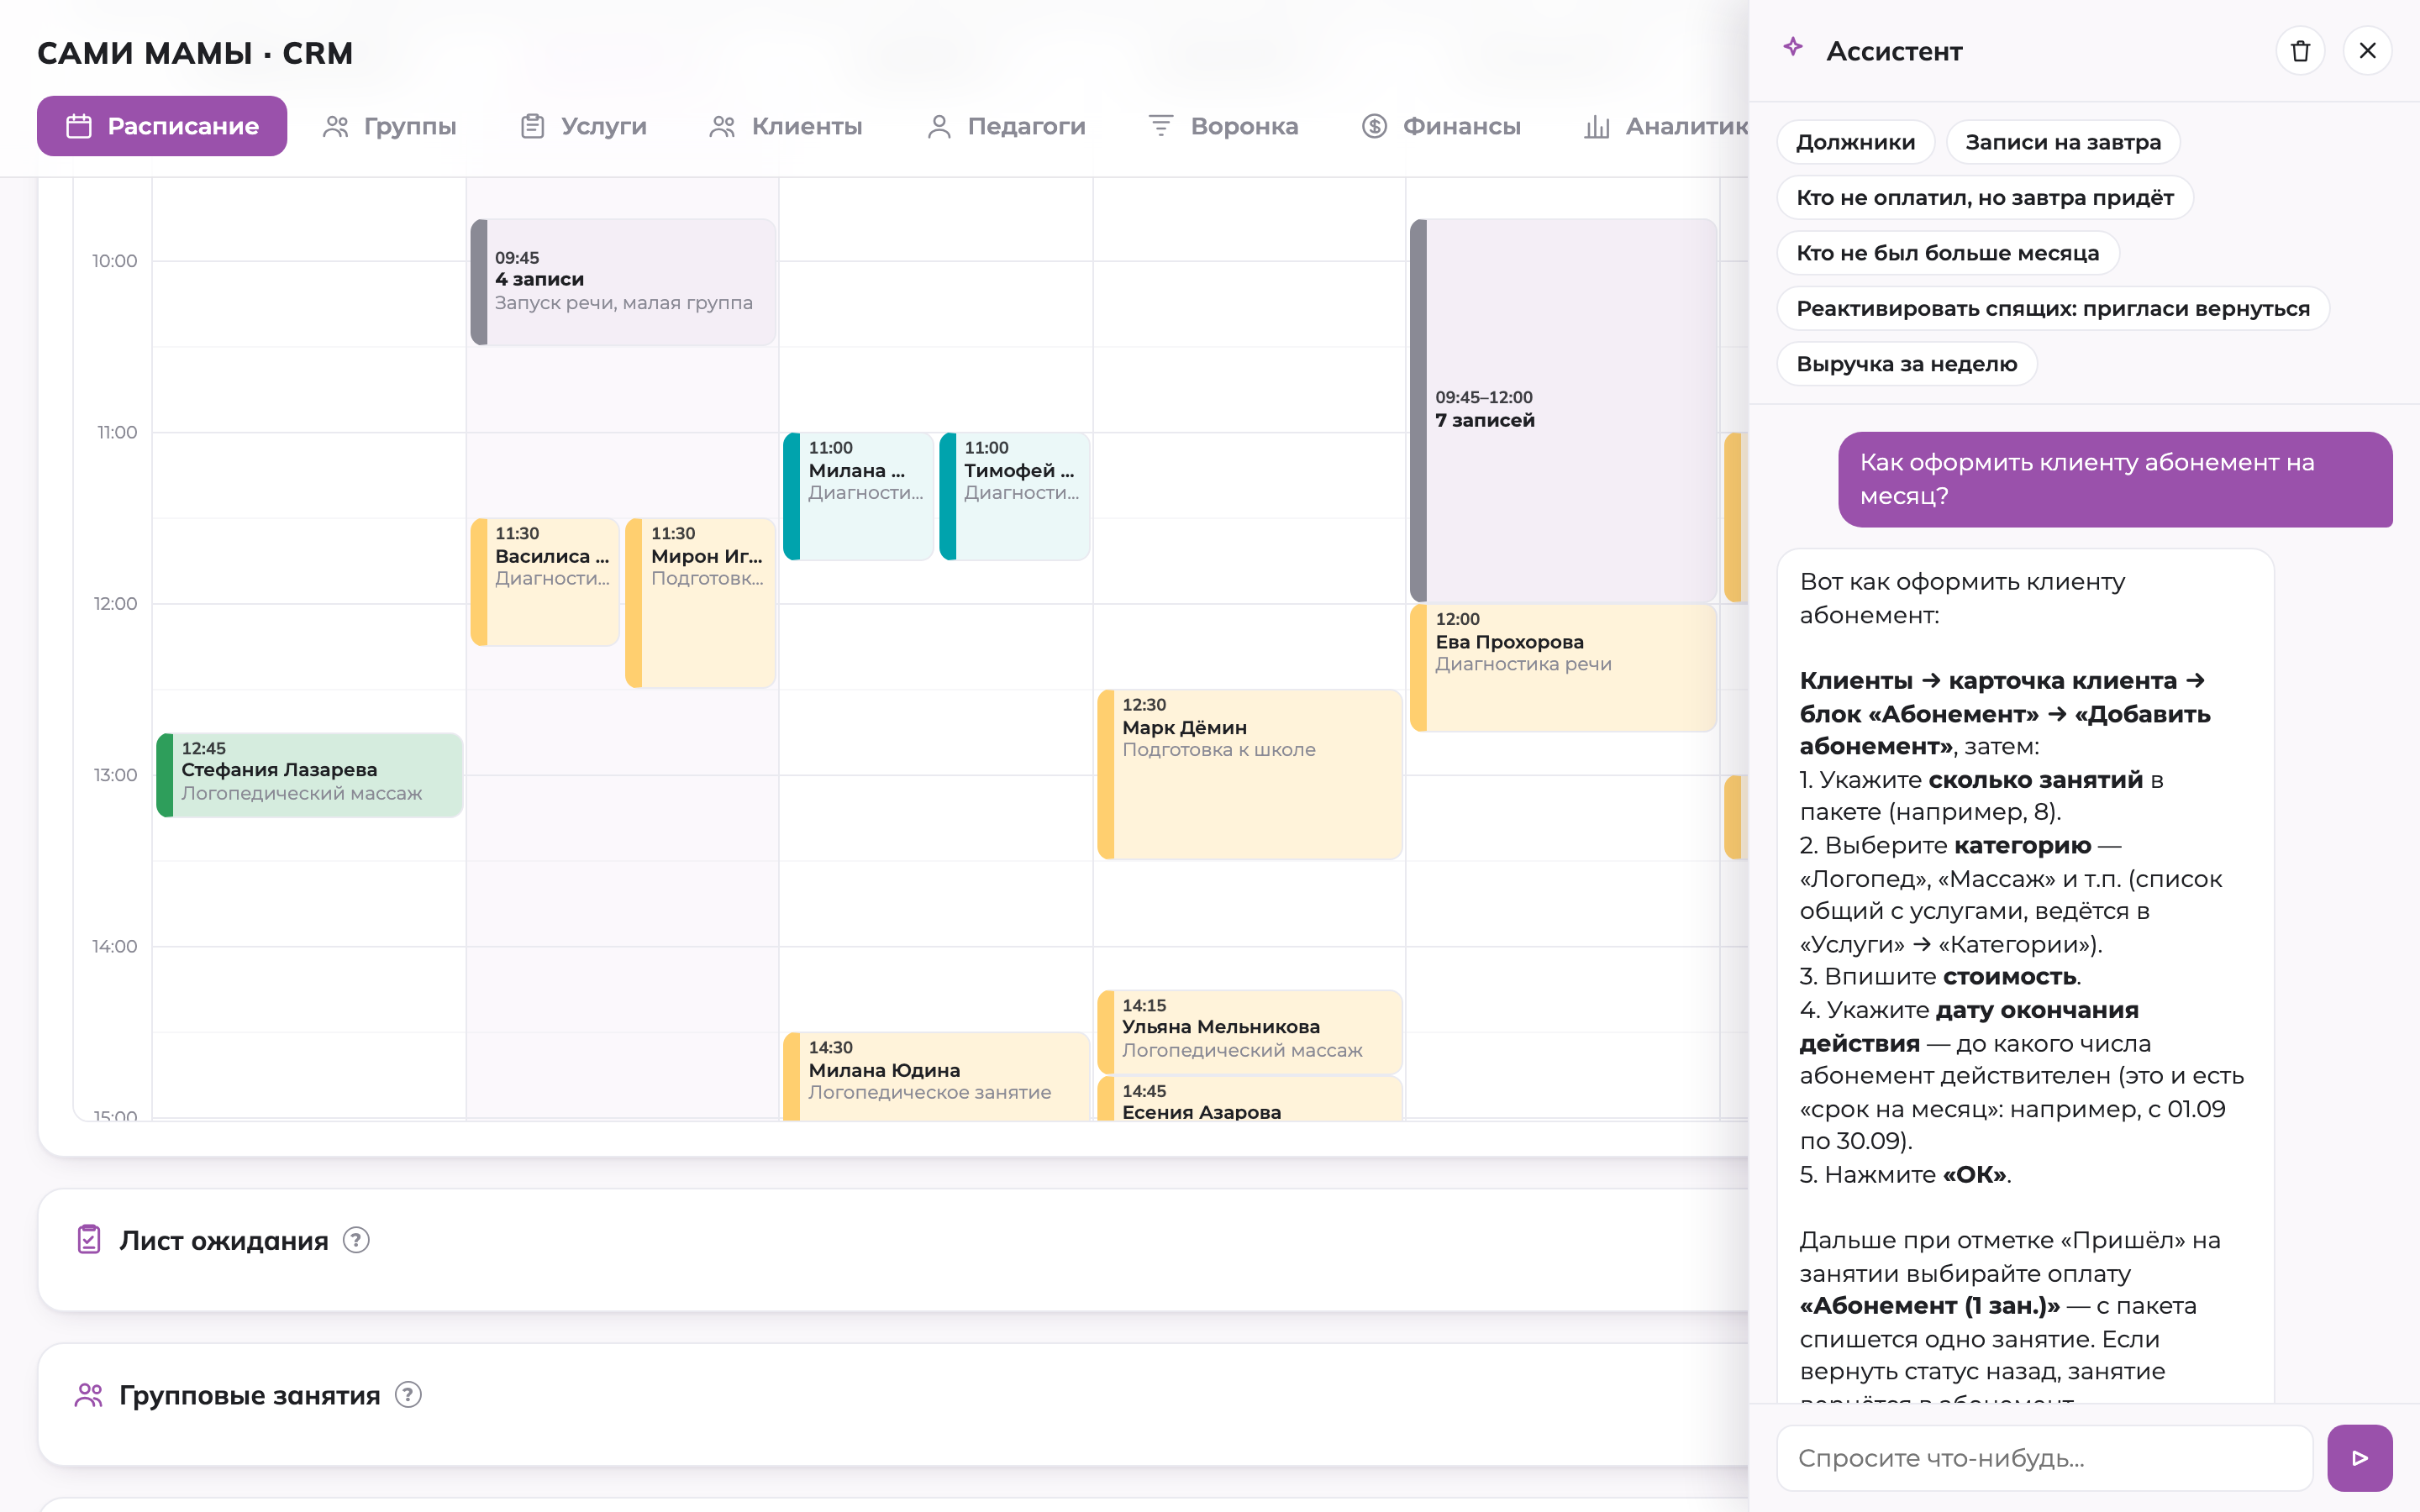The width and height of the screenshot is (2420, 1512).
Task: Open Ева Прохорова 12:00 appointment
Action: click(1563, 667)
